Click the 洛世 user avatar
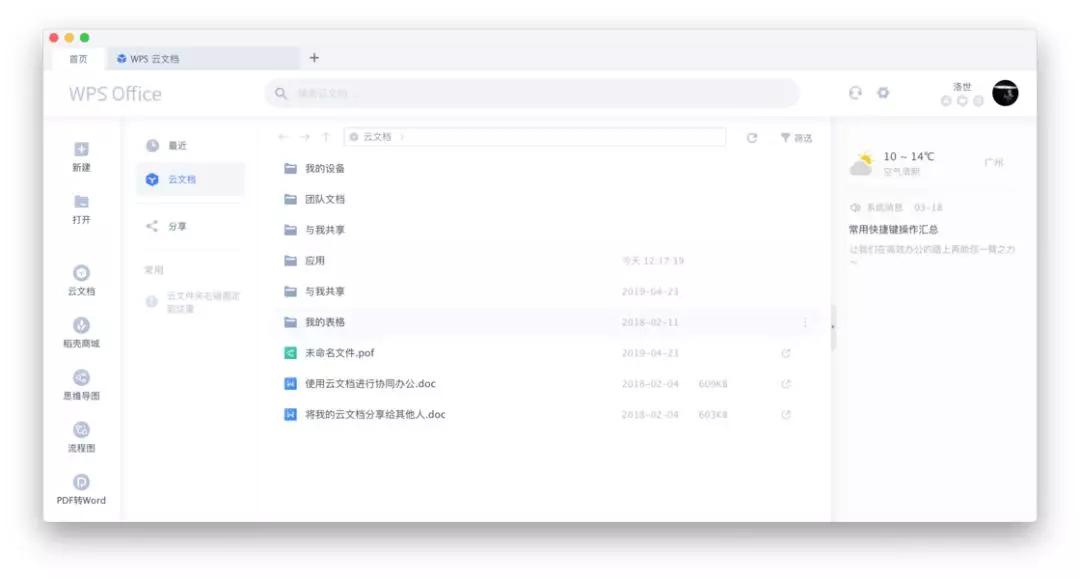1080x579 pixels. pyautogui.click(x=1005, y=92)
